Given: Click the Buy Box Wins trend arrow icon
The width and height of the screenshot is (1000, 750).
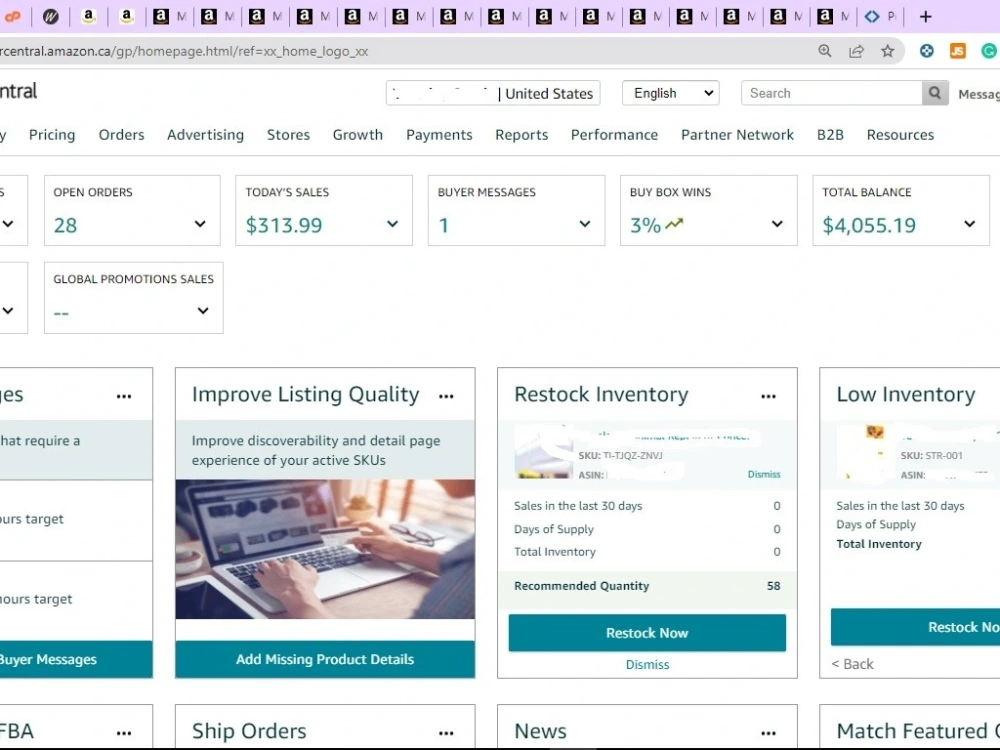Looking at the screenshot, I should [674, 224].
